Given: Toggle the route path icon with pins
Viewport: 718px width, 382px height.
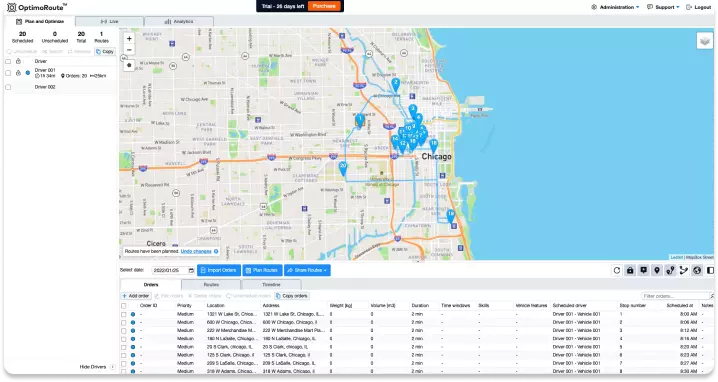Looking at the screenshot, I should pos(670,271).
